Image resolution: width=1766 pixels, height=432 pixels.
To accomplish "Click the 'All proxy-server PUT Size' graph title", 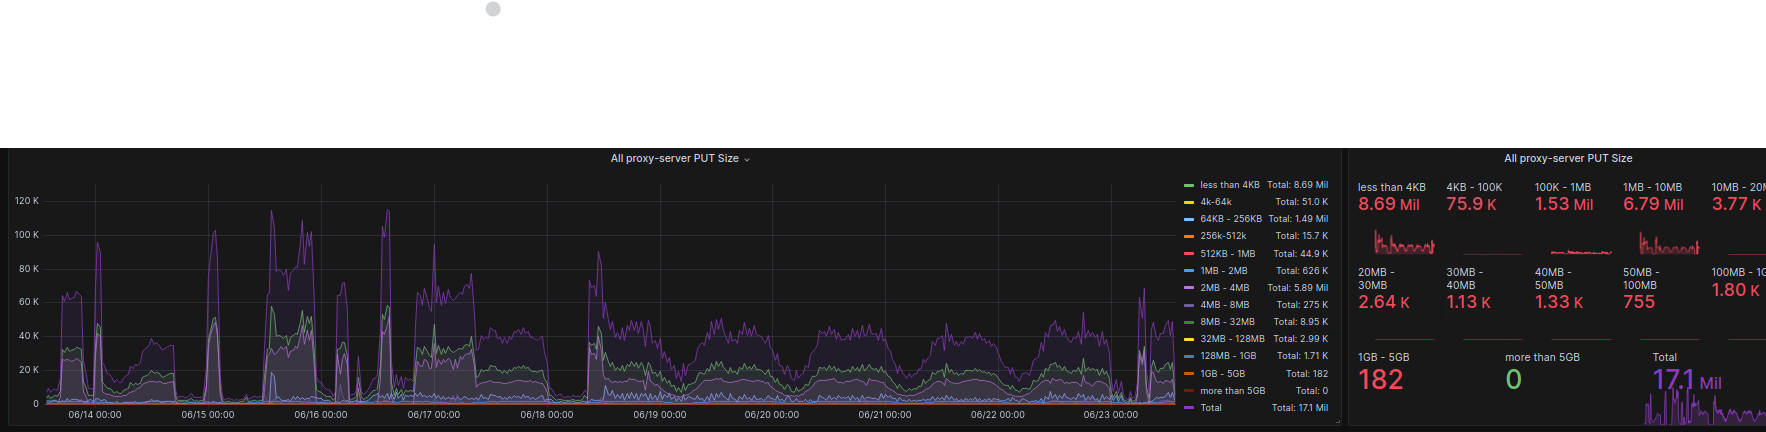I will pyautogui.click(x=674, y=159).
